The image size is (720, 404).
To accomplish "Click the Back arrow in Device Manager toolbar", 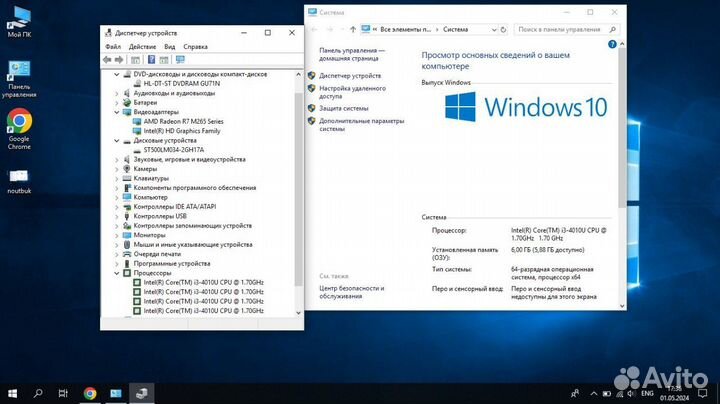I will pos(107,60).
